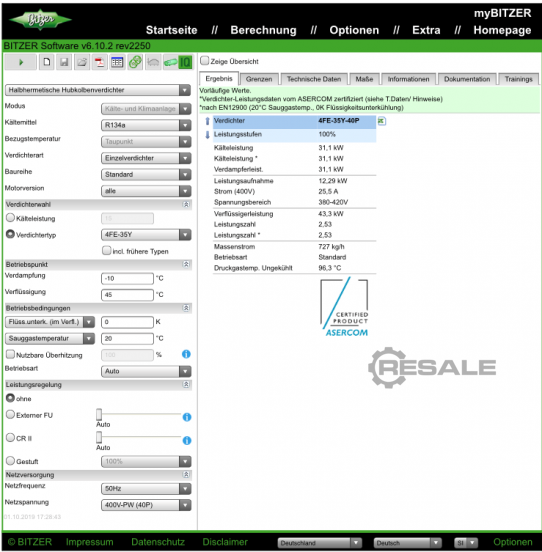Open the Impressum link
Image resolution: width=542 pixels, height=552 pixels.
tap(89, 542)
